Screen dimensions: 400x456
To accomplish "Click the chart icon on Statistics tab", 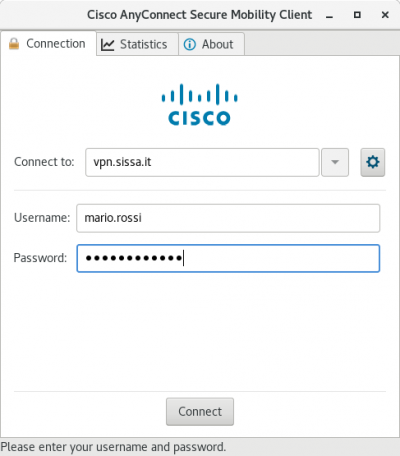I will (107, 45).
